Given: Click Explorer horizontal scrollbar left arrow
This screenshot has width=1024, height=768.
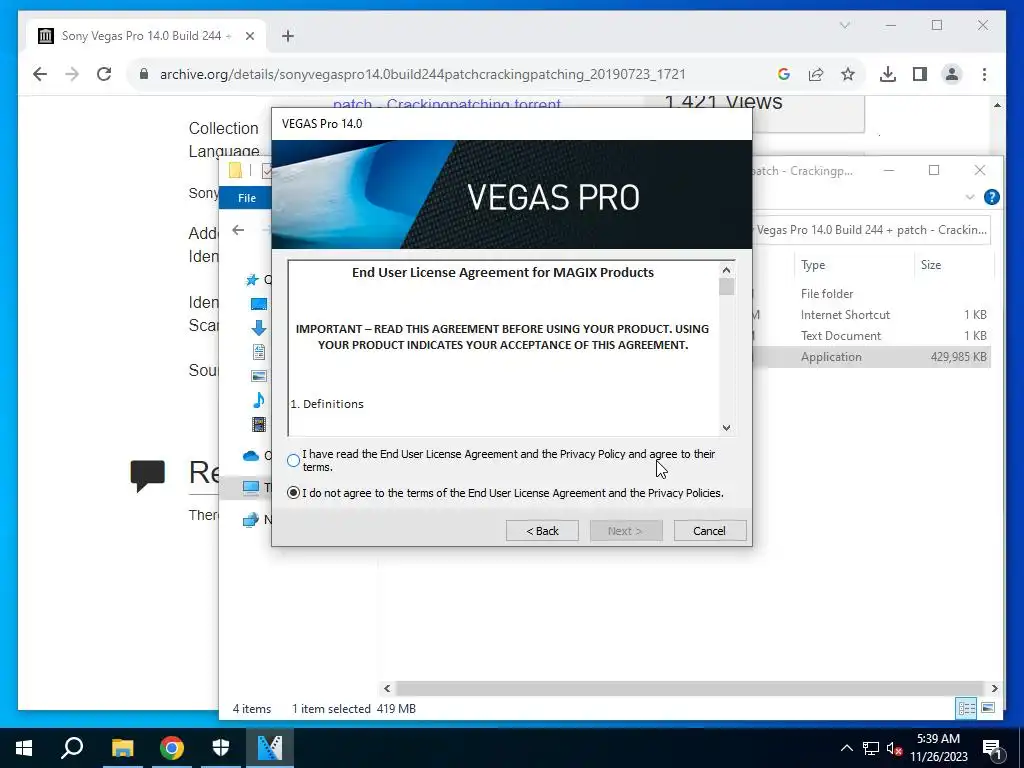Looking at the screenshot, I should [x=387, y=688].
